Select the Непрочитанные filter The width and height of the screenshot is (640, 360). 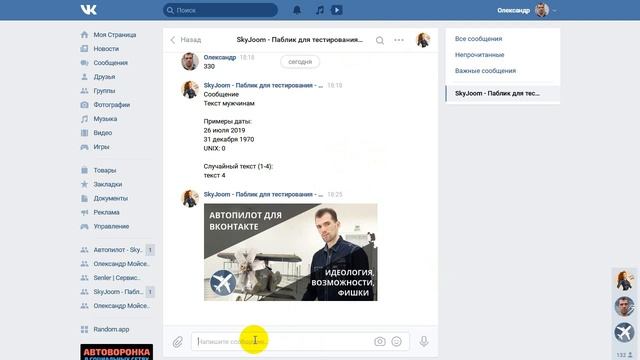click(479, 55)
